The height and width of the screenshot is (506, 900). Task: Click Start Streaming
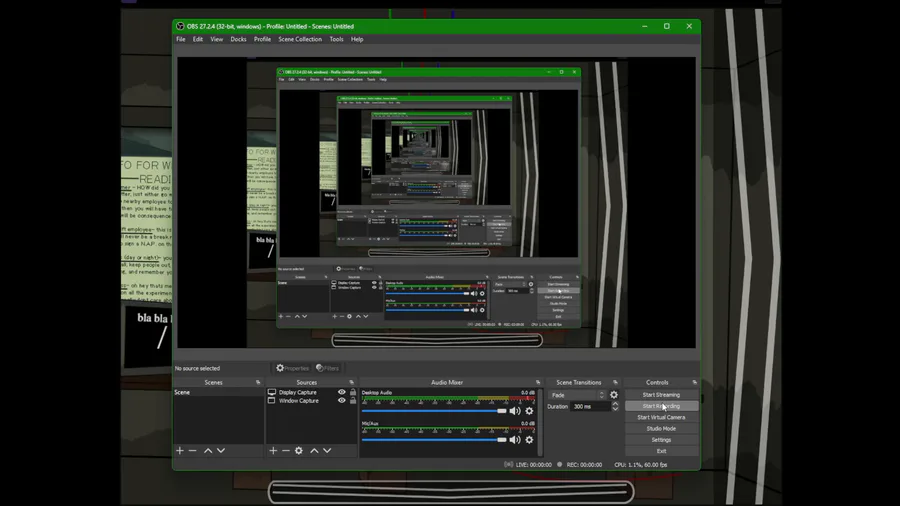tap(661, 395)
